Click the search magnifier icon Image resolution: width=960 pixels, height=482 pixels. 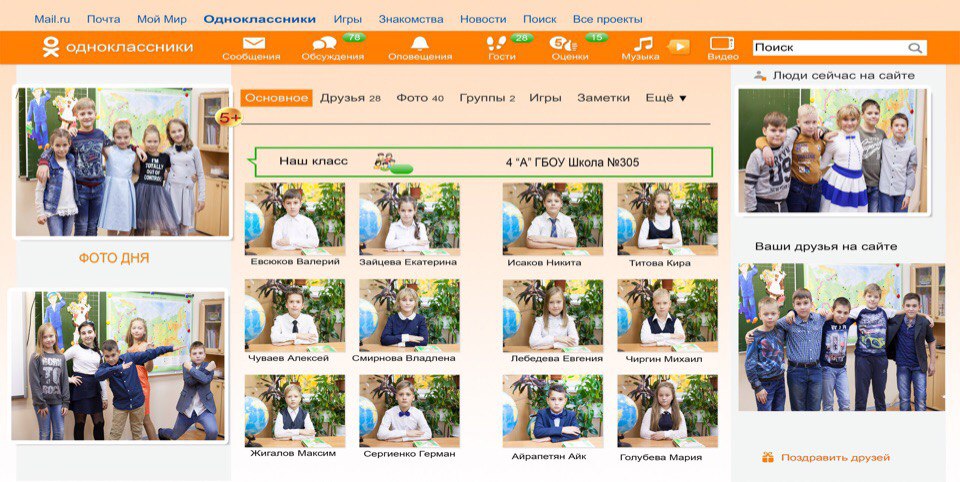tap(915, 48)
